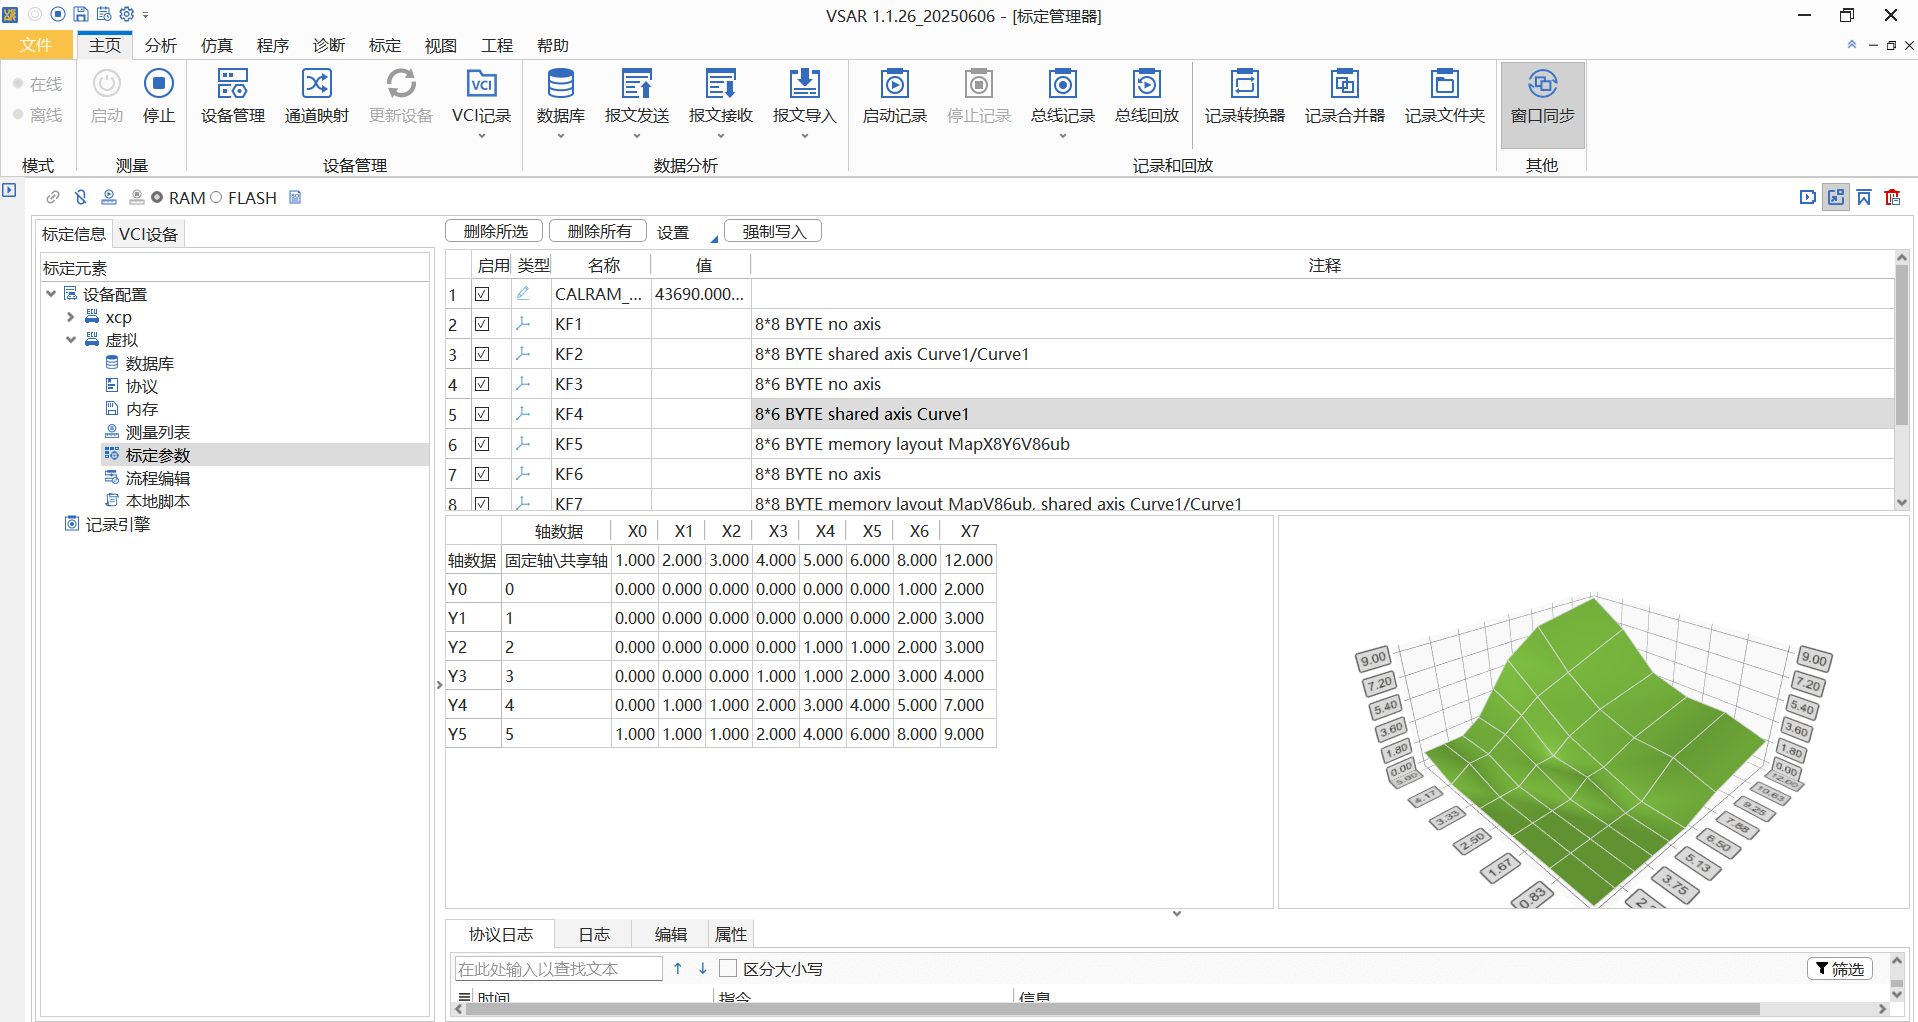Uncheck enable box for CALRAM row
Viewport: 1918px width, 1022px height.
pyautogui.click(x=482, y=294)
